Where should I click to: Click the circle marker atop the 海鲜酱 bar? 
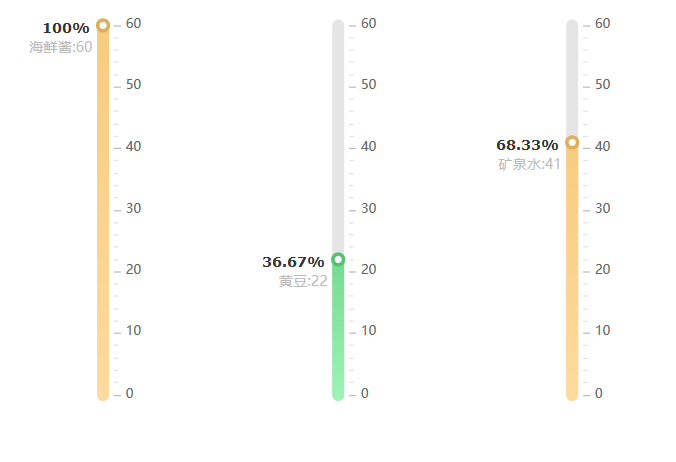pyautogui.click(x=103, y=25)
